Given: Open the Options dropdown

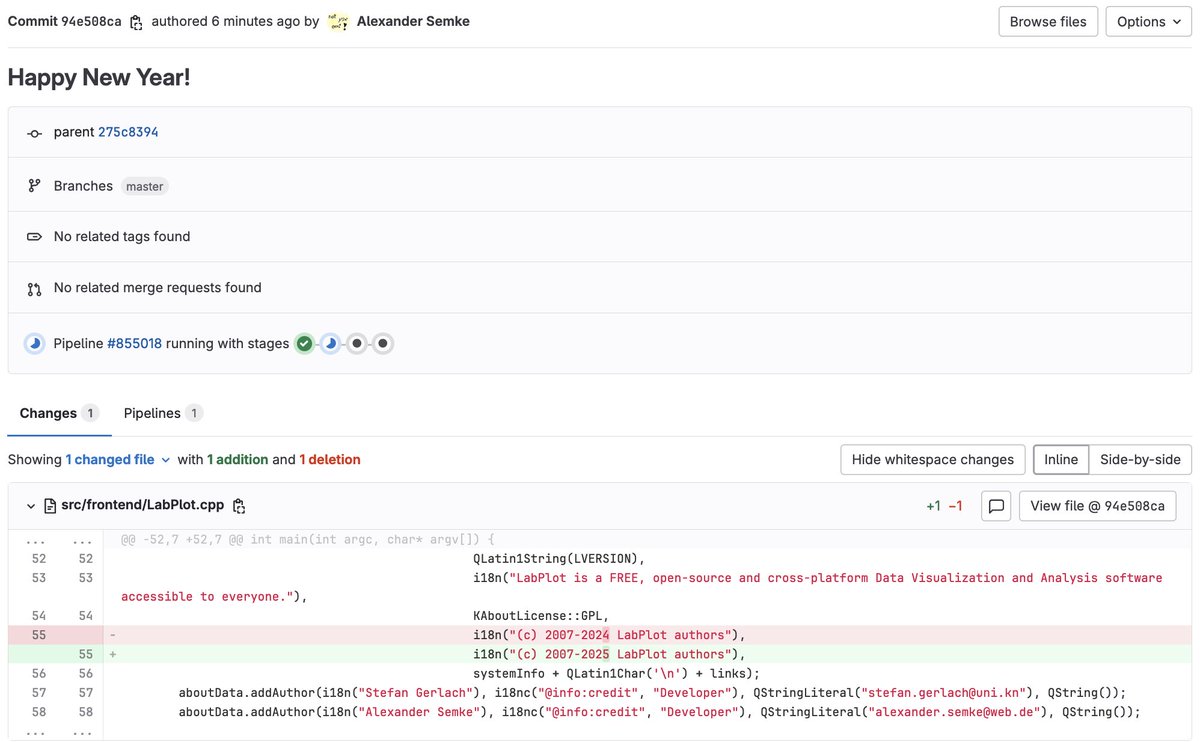Looking at the screenshot, I should (1148, 22).
